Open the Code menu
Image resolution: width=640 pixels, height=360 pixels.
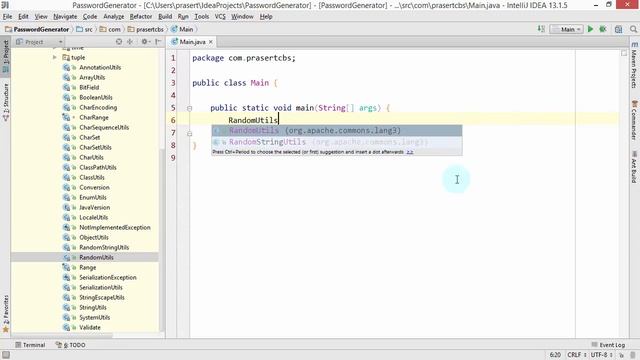pyautogui.click(x=90, y=16)
